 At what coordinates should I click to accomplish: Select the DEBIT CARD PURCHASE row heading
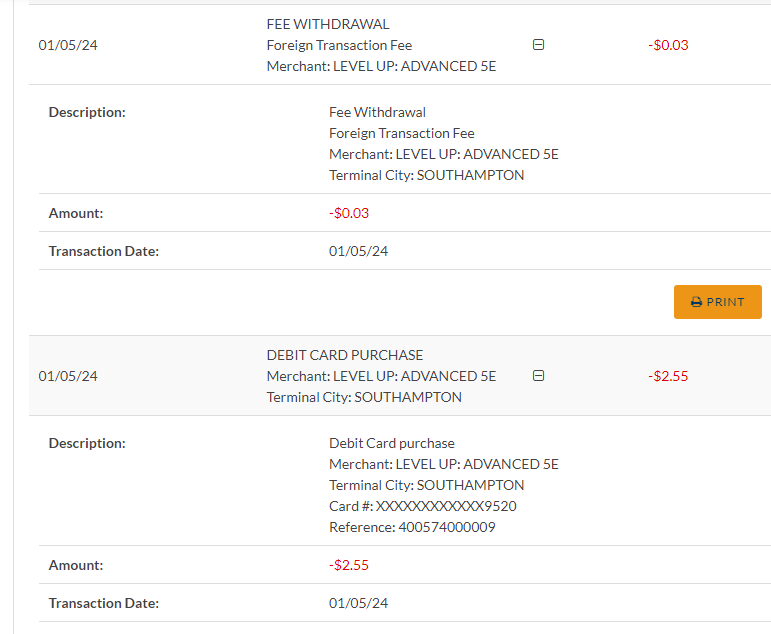tap(345, 355)
